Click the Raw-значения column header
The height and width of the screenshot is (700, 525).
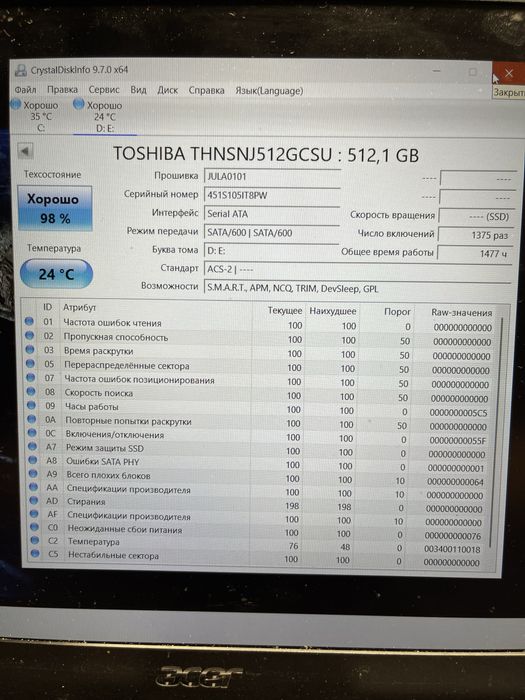click(462, 313)
